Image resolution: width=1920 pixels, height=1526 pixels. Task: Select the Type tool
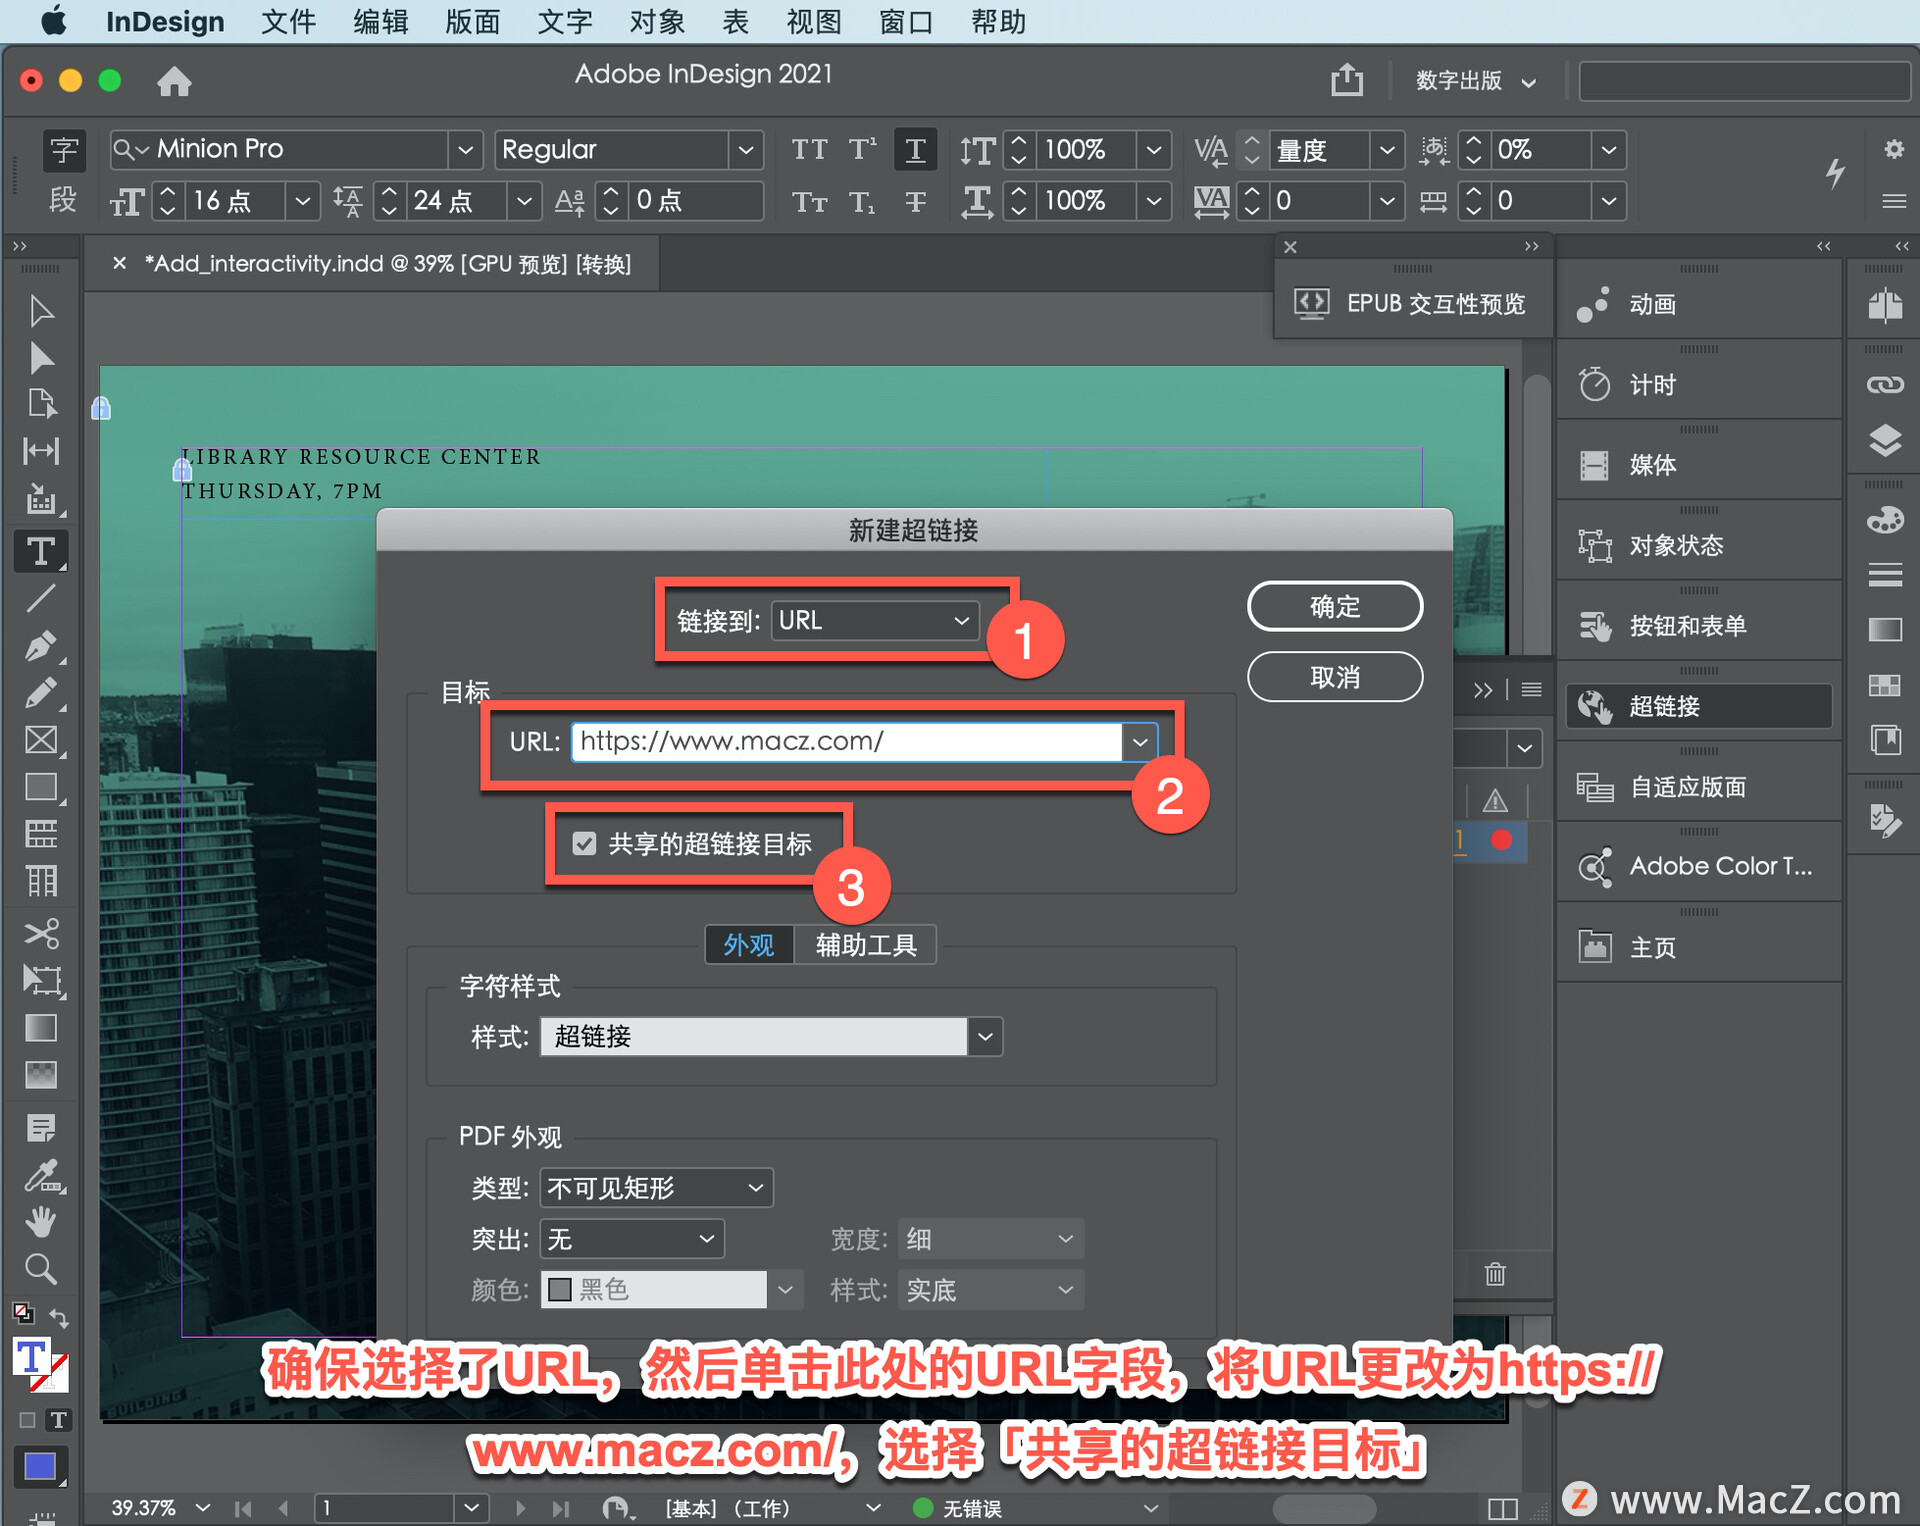[x=41, y=551]
